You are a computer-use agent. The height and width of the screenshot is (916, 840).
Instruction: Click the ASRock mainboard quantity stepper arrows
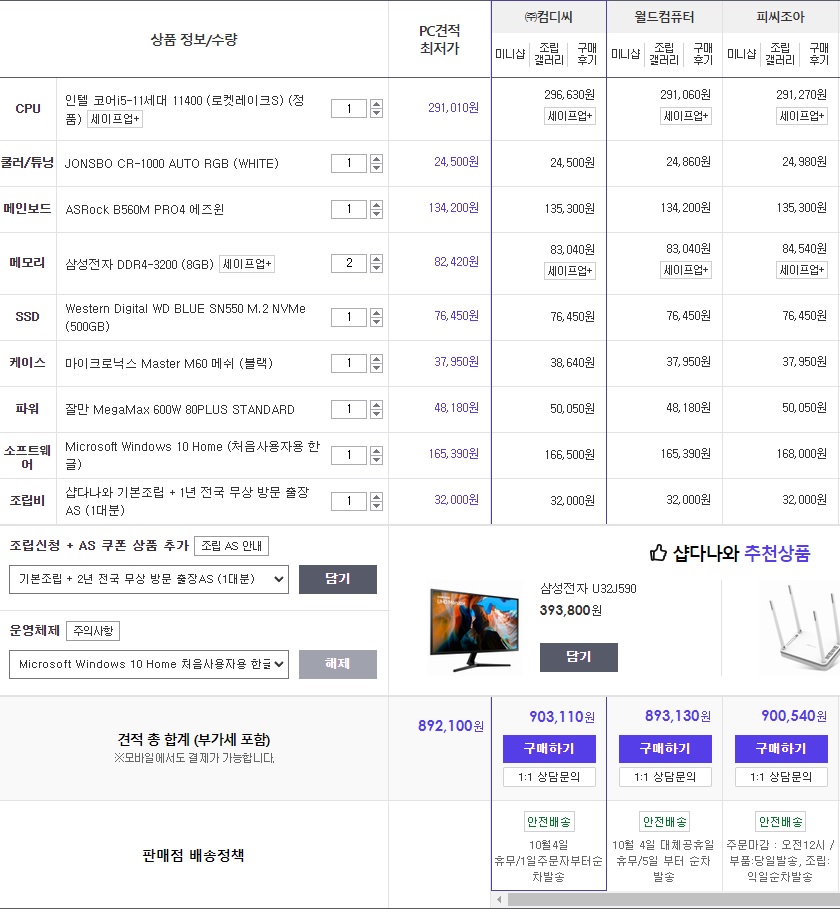(377, 209)
